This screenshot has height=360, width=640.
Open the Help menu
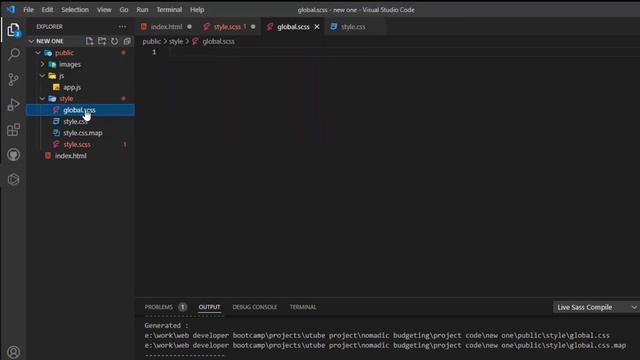(x=197, y=10)
